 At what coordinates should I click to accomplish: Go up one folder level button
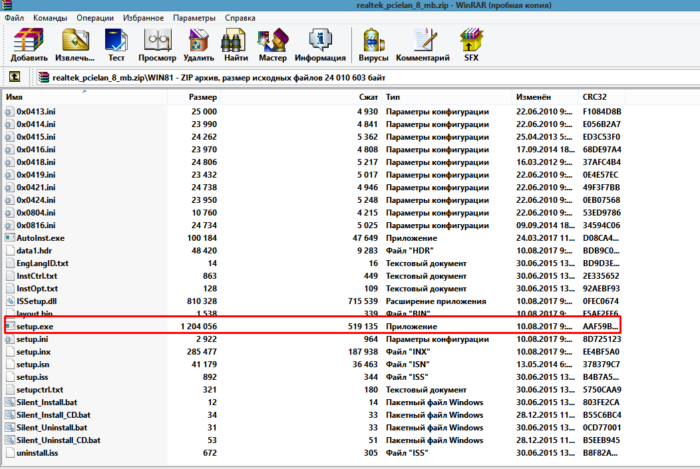click(x=14, y=77)
